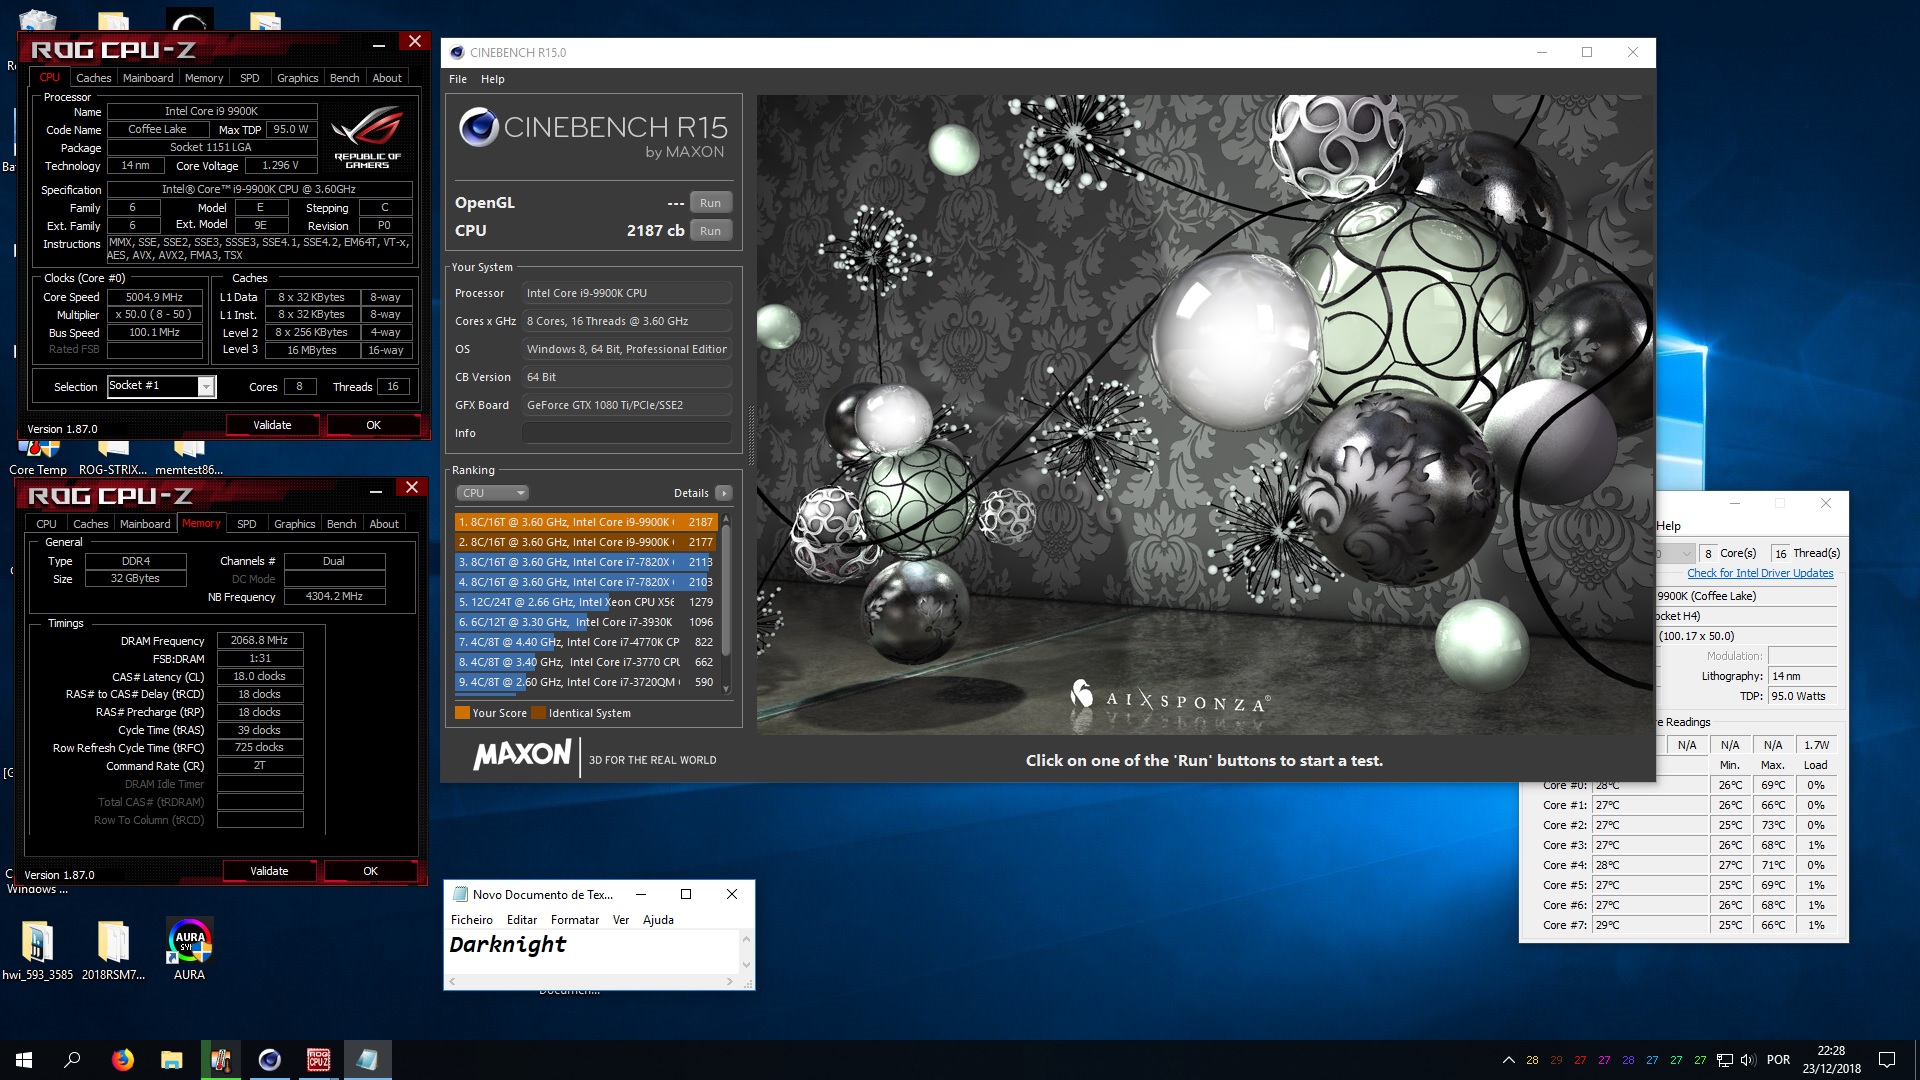Click the Cinebench Info input field

click(x=626, y=433)
